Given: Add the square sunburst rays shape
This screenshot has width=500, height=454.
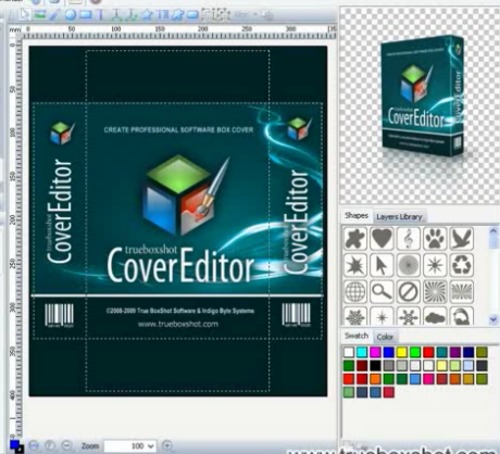Looking at the screenshot, I should pos(435,292).
